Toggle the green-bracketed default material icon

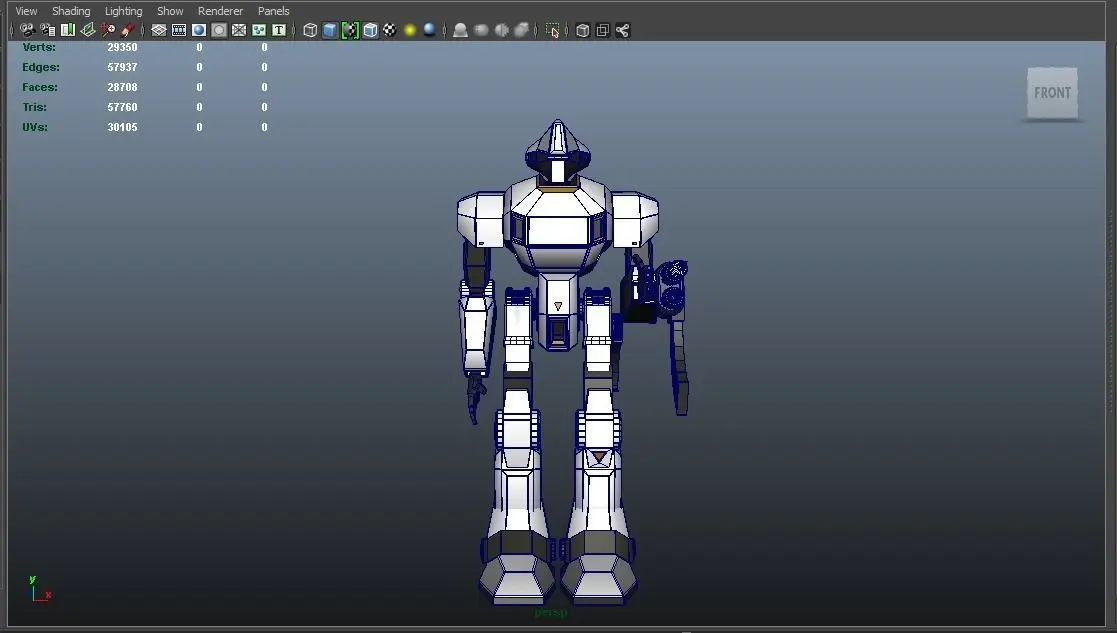pos(350,30)
